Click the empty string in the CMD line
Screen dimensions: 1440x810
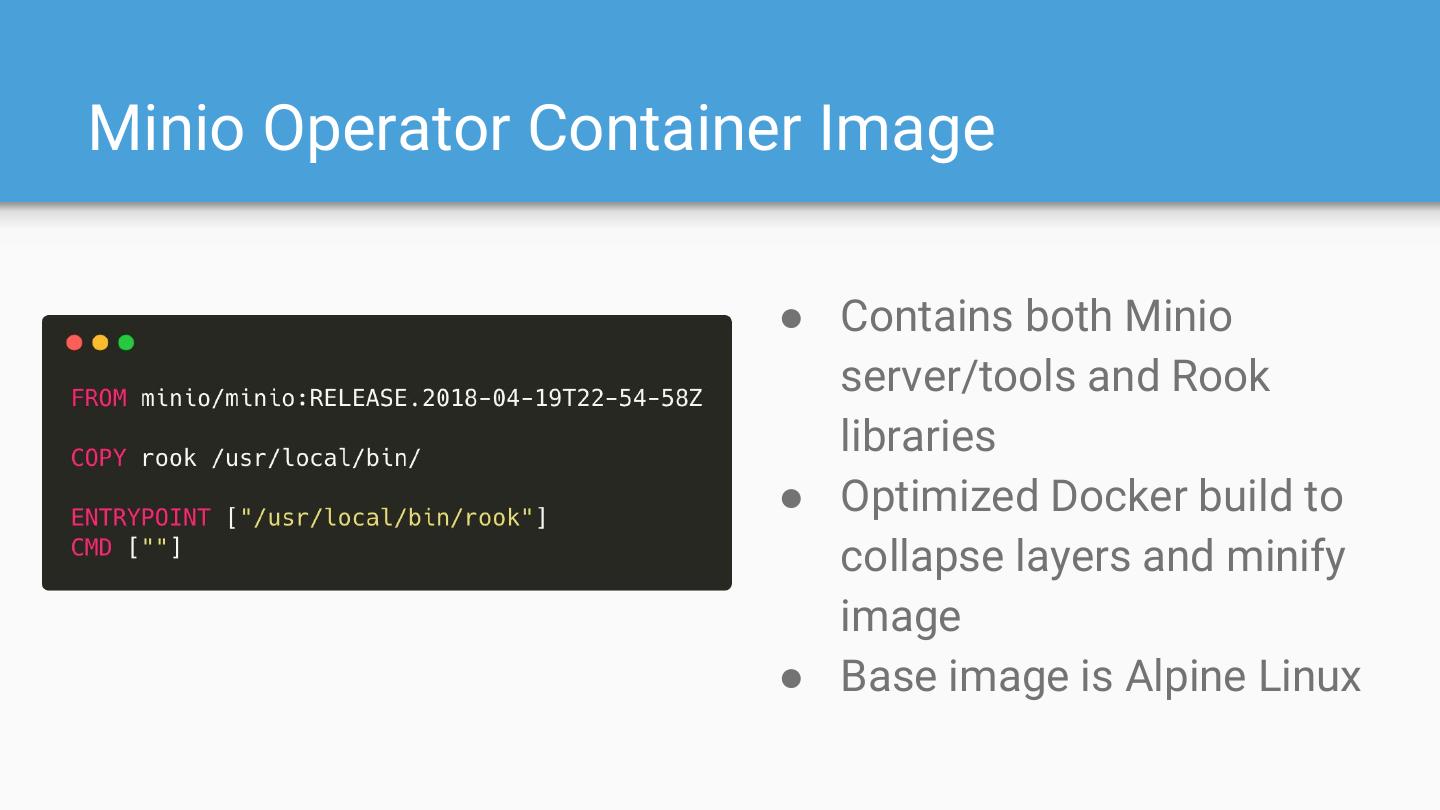tap(155, 547)
